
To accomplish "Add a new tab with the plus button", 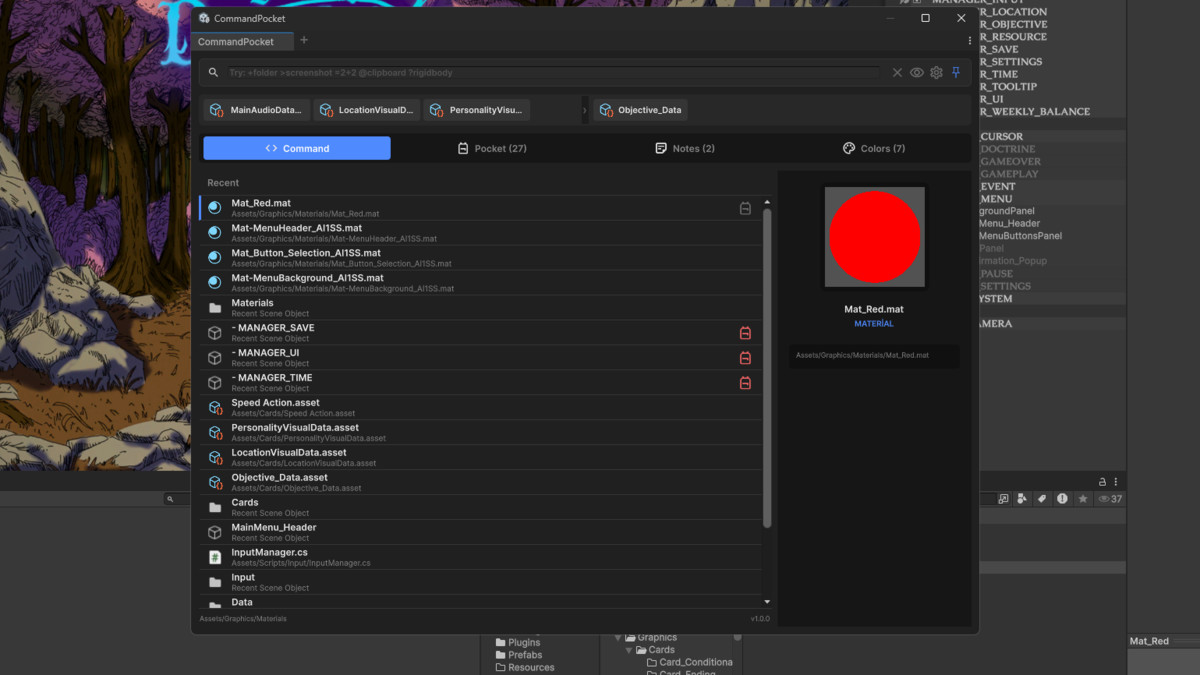I will (303, 40).
